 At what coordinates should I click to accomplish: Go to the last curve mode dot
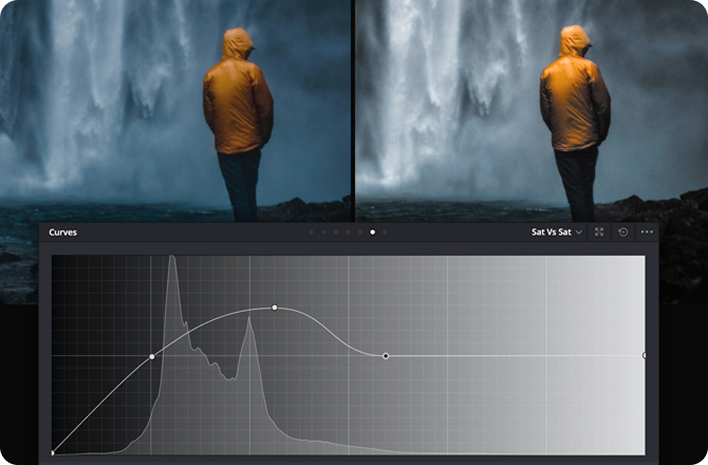click(x=385, y=232)
